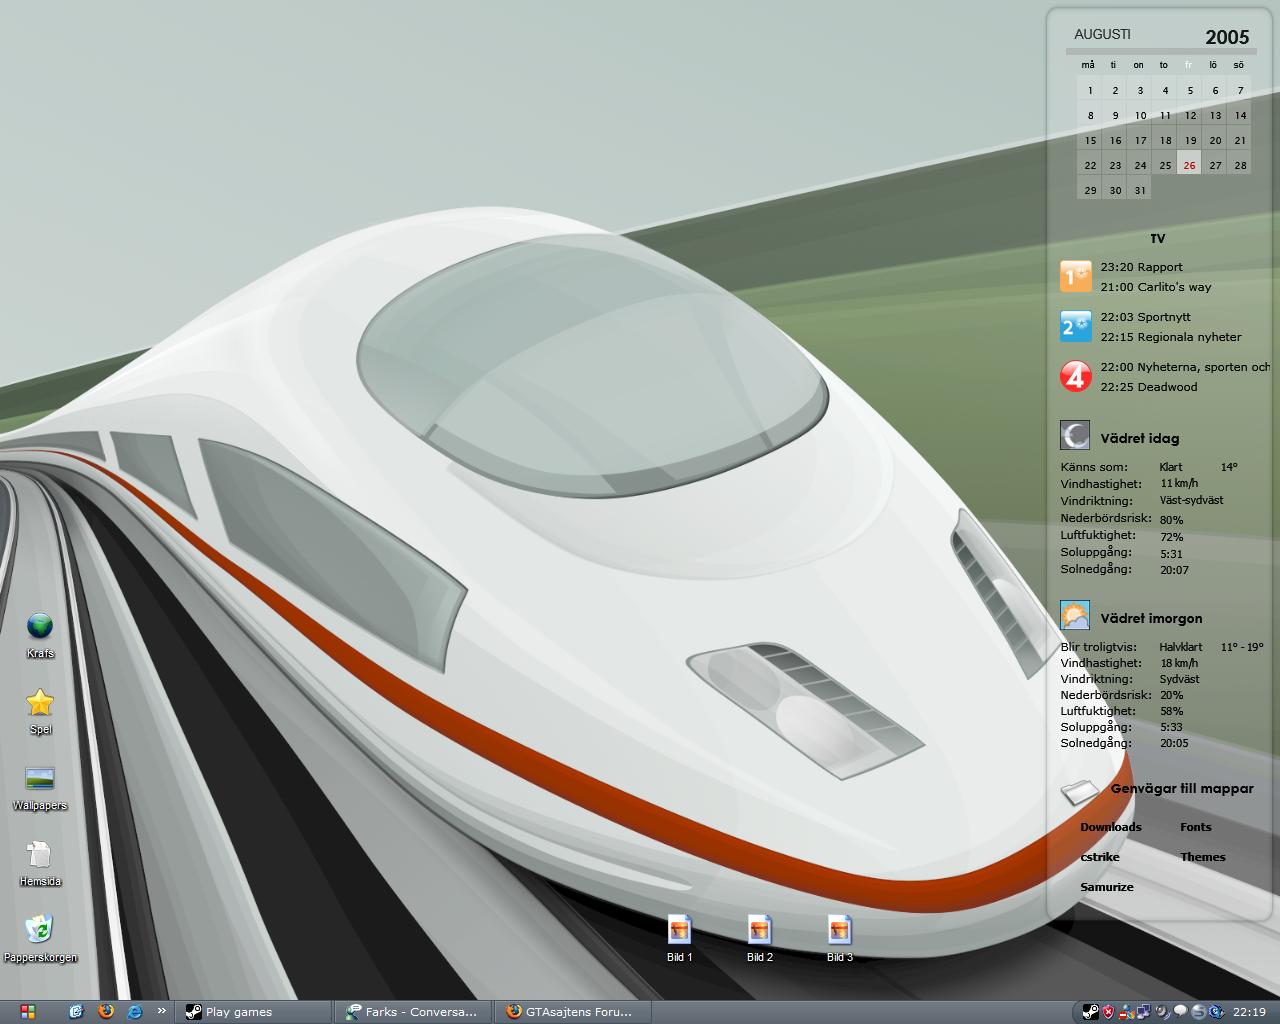The height and width of the screenshot is (1024, 1280).
Task: Click the Steam tray icon
Action: (x=1091, y=1012)
